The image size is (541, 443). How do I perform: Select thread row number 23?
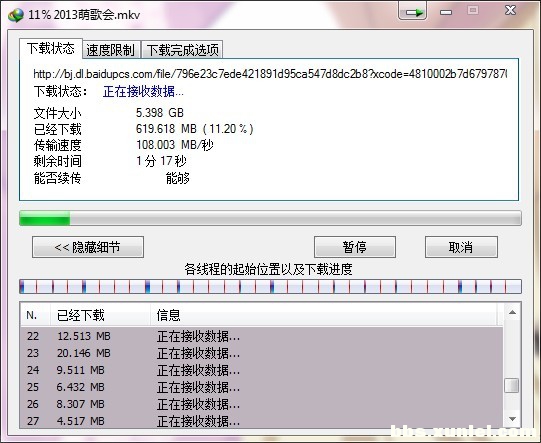(262, 353)
